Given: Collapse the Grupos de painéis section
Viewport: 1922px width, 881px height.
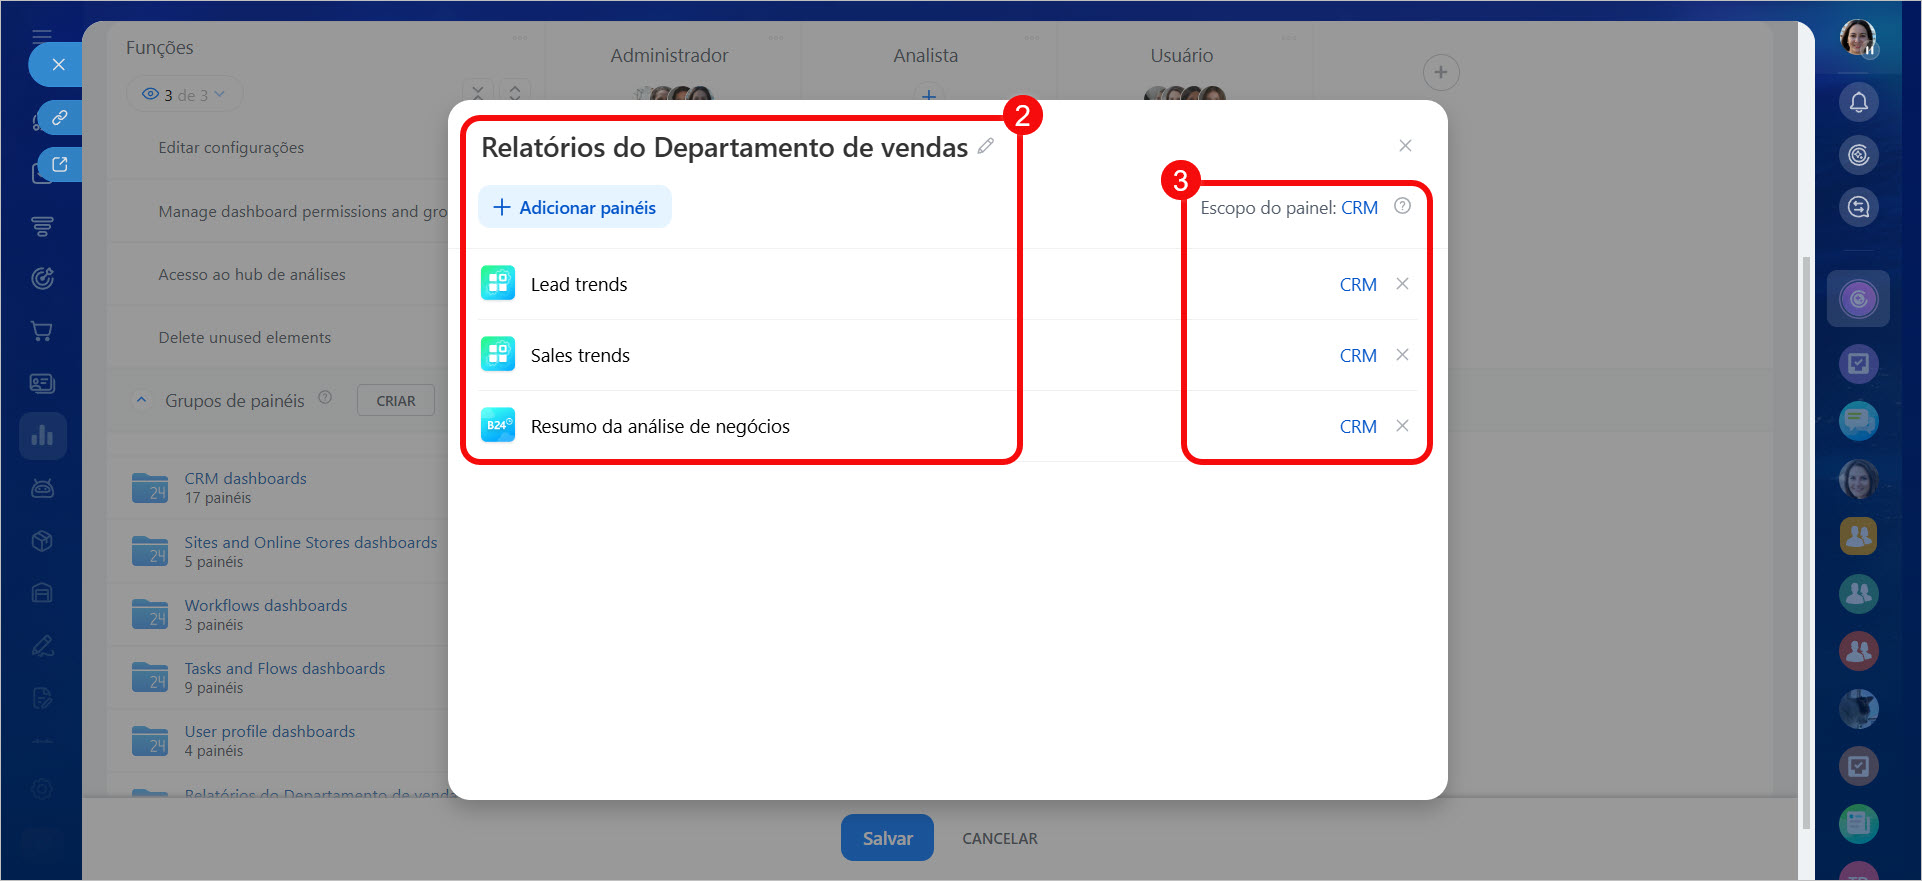Looking at the screenshot, I should pyautogui.click(x=141, y=400).
